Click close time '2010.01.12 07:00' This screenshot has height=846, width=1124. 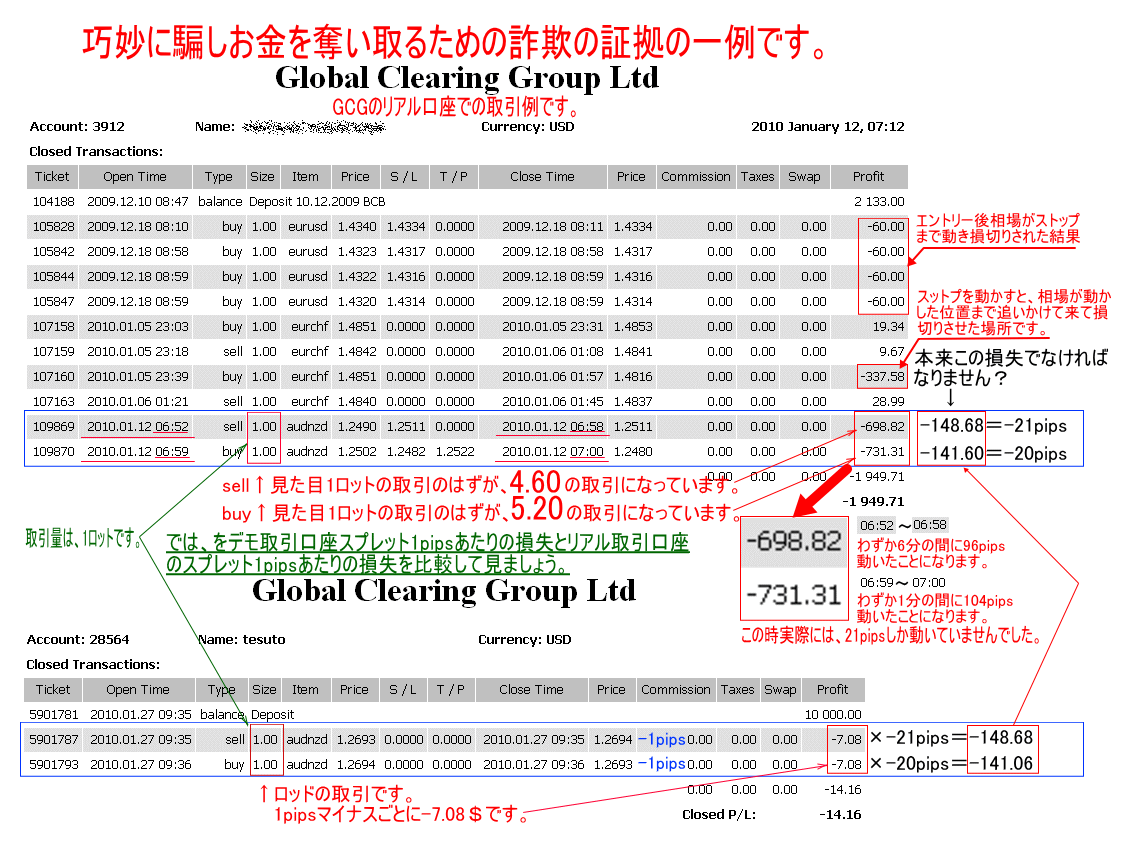[553, 452]
